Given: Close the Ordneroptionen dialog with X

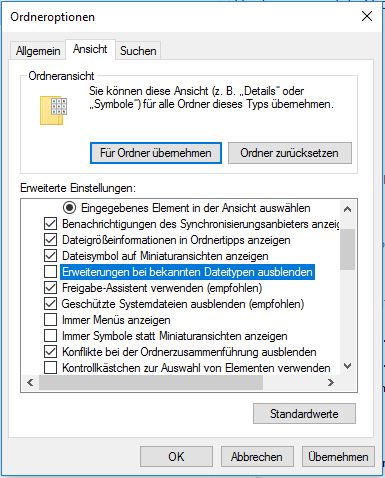Looking at the screenshot, I should tap(367, 16).
